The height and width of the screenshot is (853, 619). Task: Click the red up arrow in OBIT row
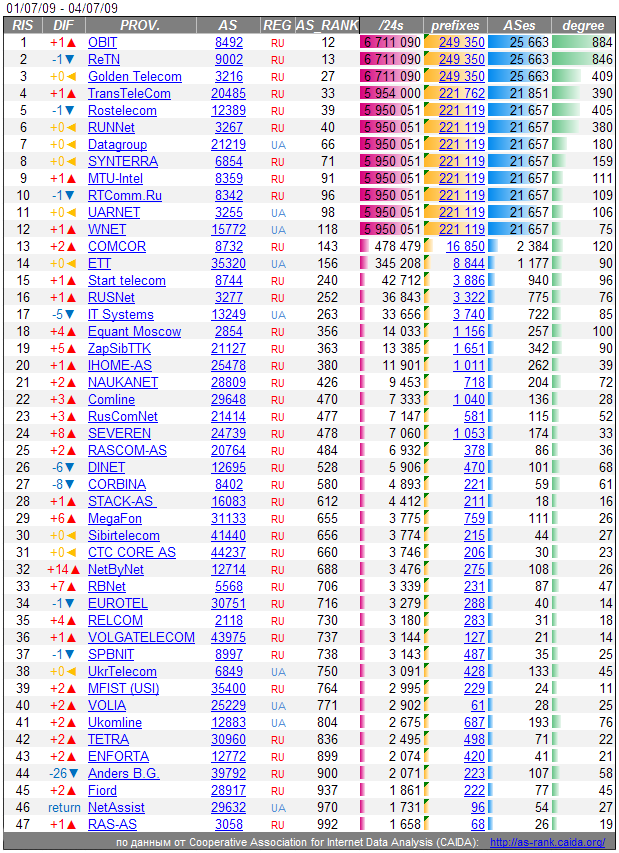pyautogui.click(x=71, y=43)
